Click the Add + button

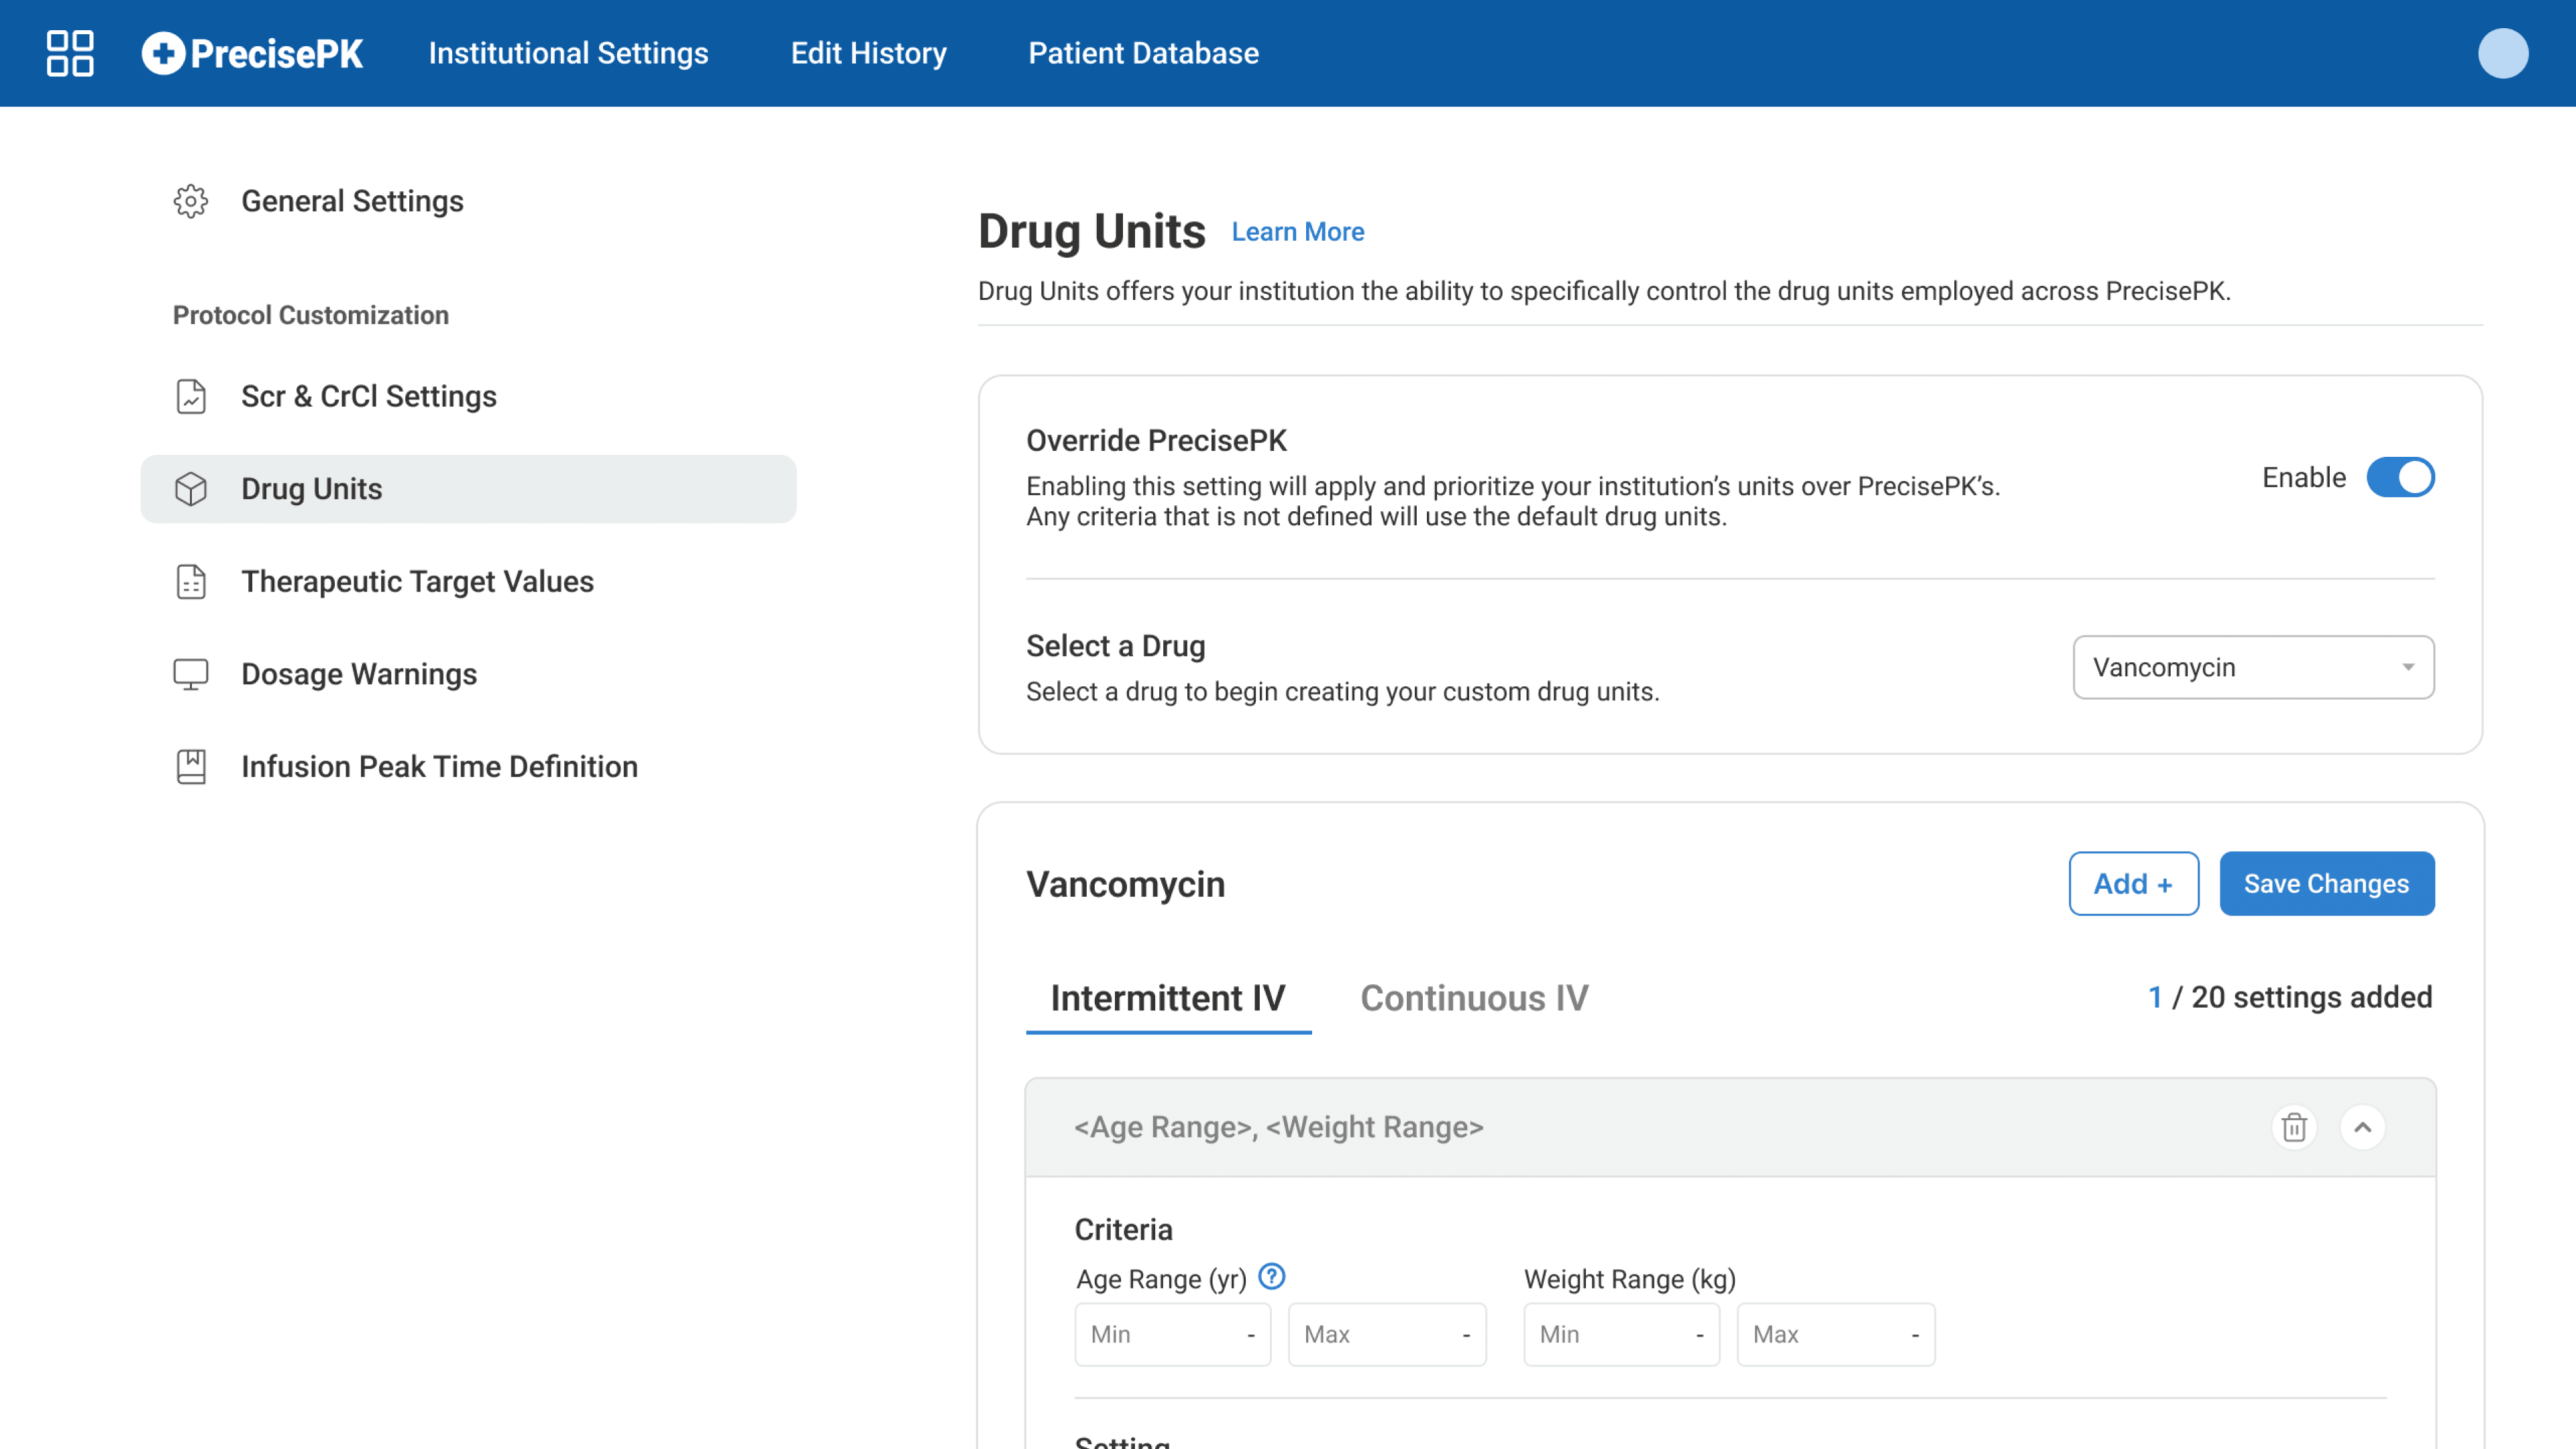[x=2133, y=883]
